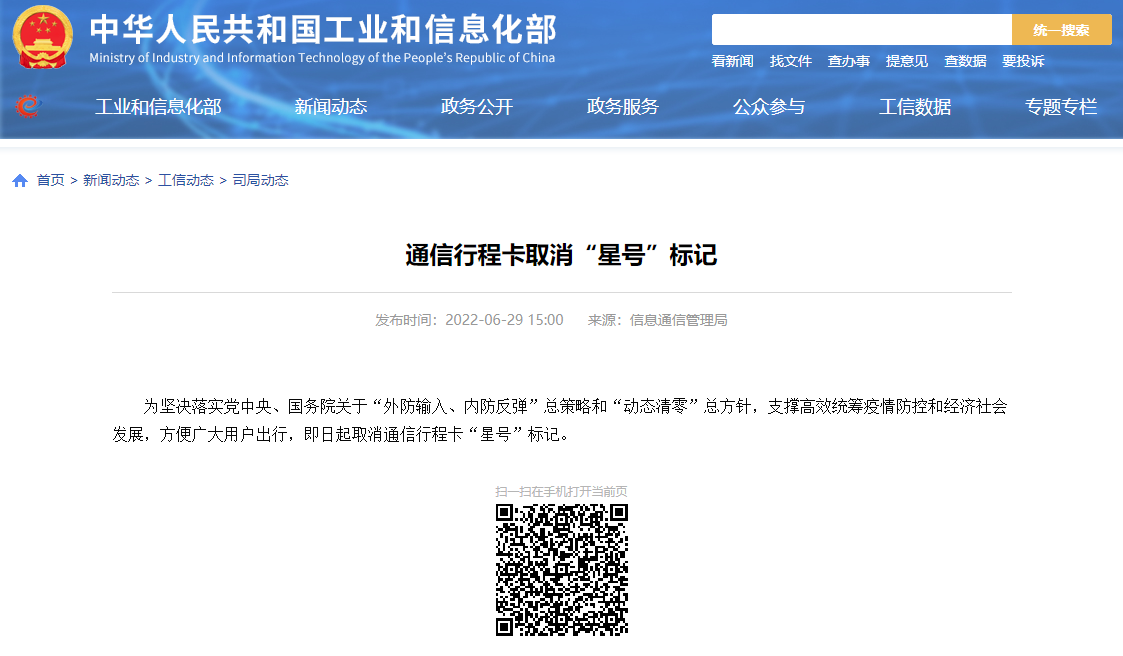Open the 专题专栏 navigation item
This screenshot has height=656, width=1123.
(1061, 107)
